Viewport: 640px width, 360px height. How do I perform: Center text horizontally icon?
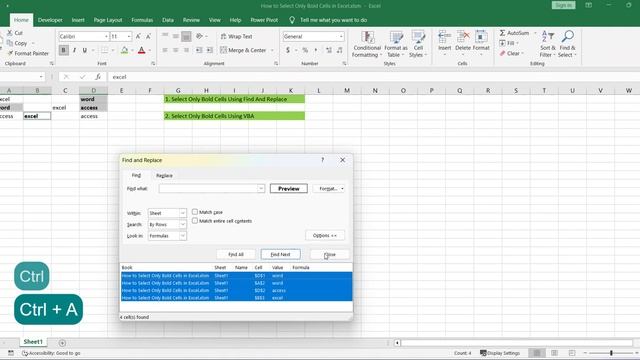(176, 50)
